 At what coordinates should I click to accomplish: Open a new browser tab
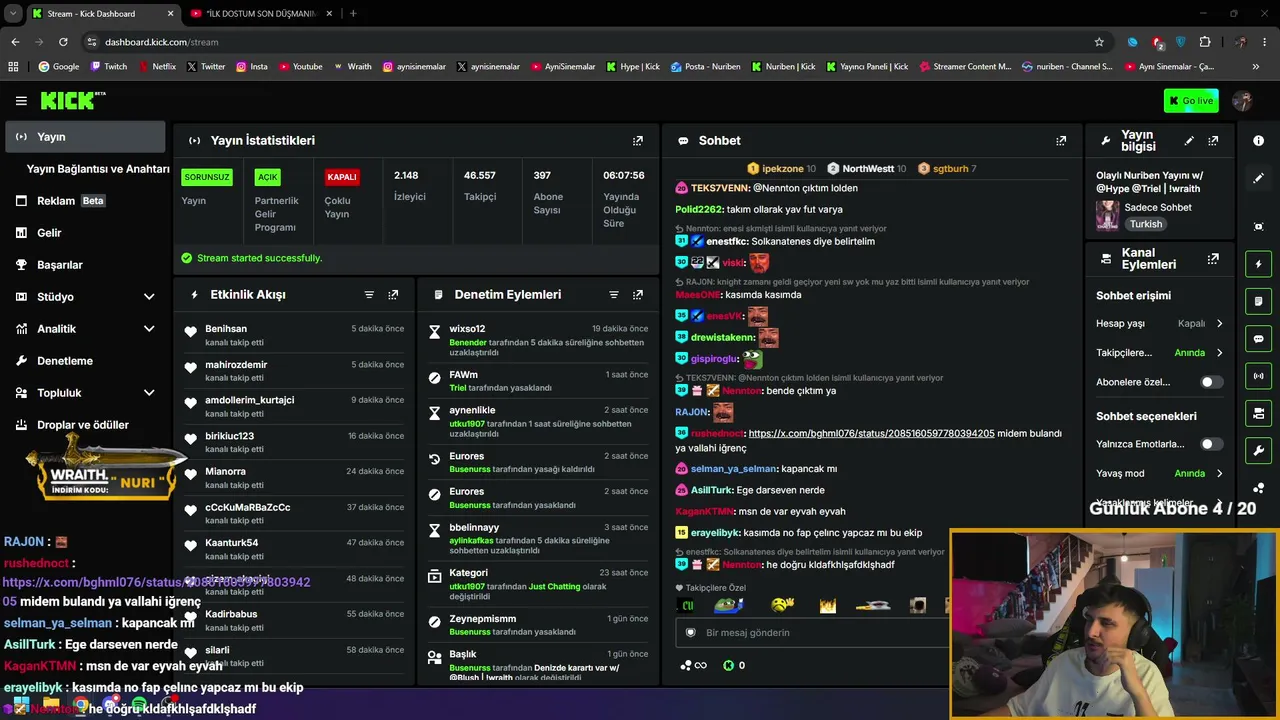[353, 14]
